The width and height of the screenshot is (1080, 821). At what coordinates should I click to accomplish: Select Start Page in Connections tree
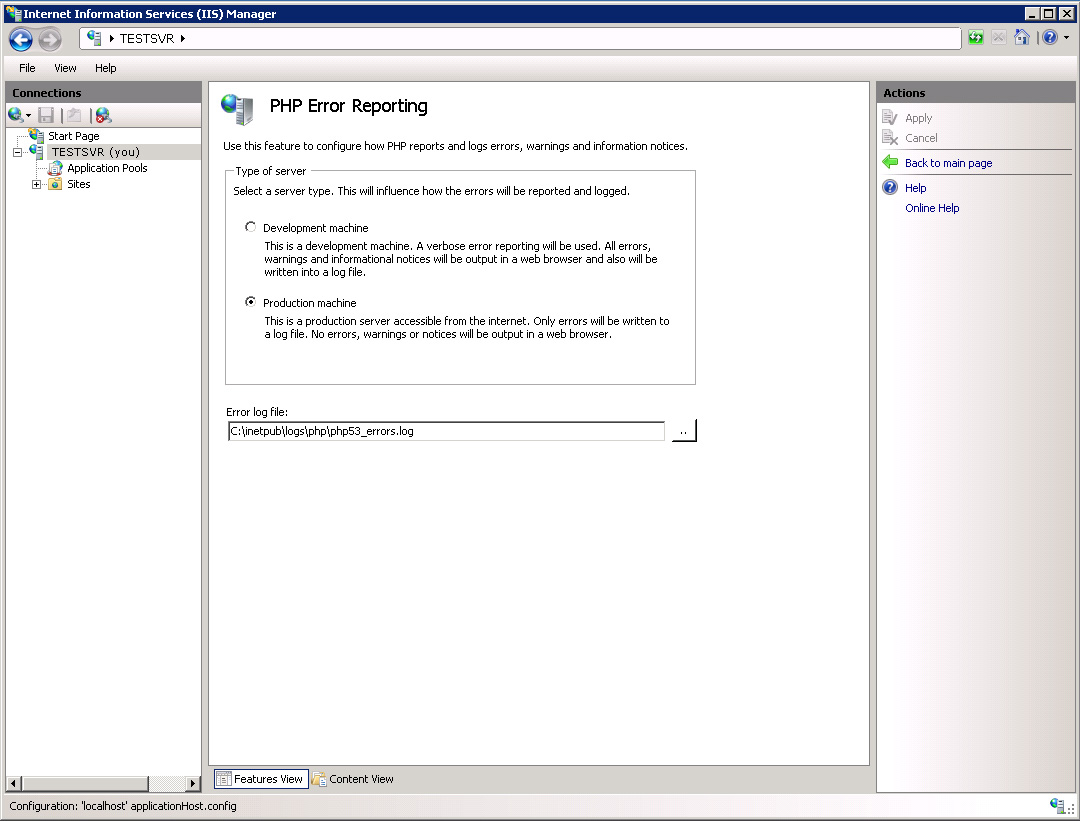tap(74, 136)
